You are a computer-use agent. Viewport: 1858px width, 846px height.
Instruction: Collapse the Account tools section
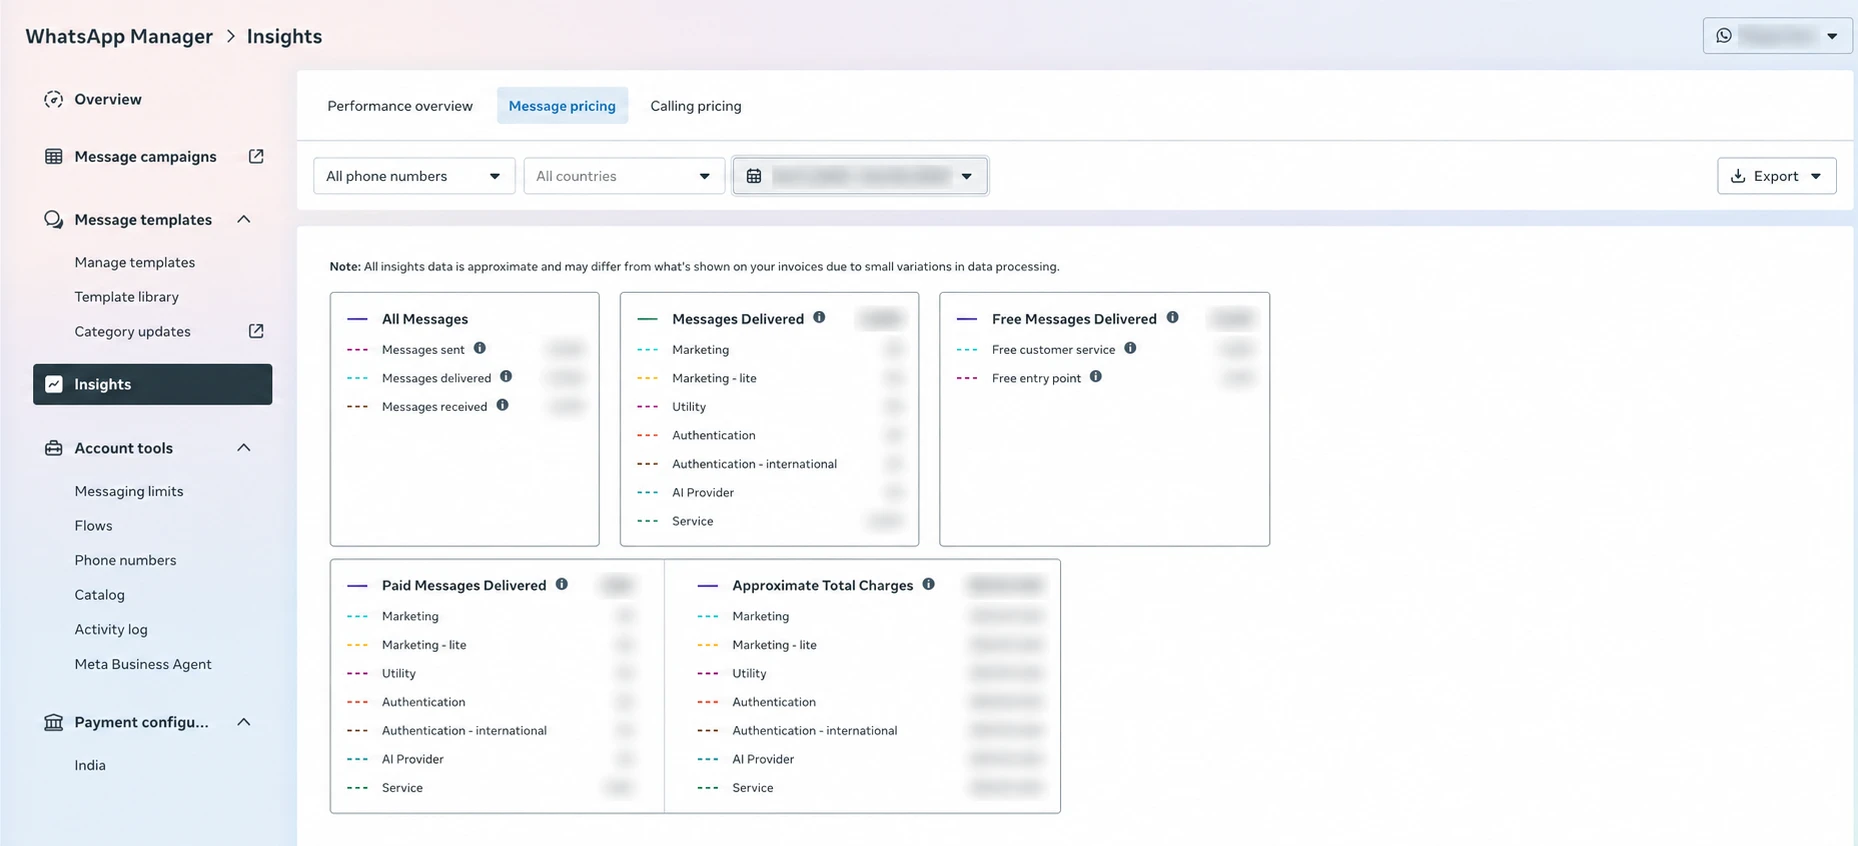click(x=244, y=448)
